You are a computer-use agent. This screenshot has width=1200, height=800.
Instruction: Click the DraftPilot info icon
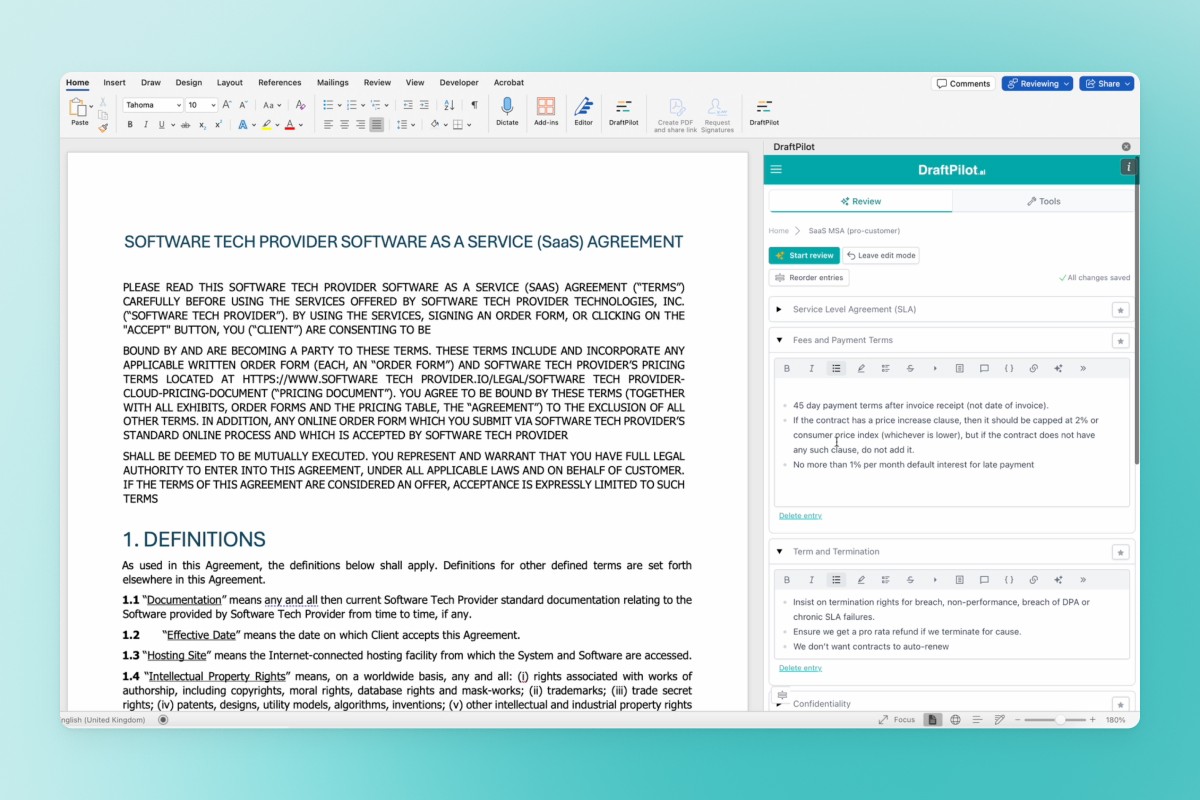(x=1128, y=167)
